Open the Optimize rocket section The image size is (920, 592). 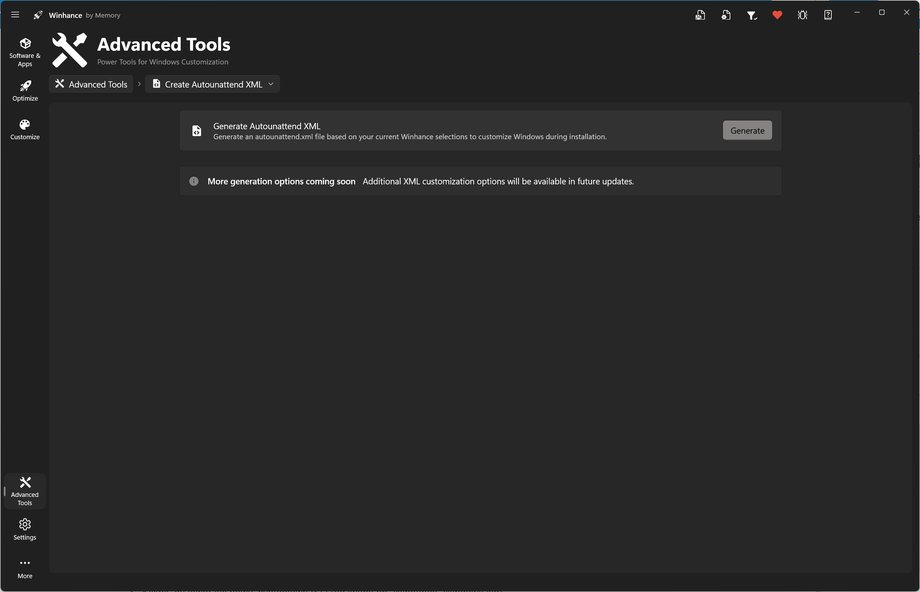point(25,90)
